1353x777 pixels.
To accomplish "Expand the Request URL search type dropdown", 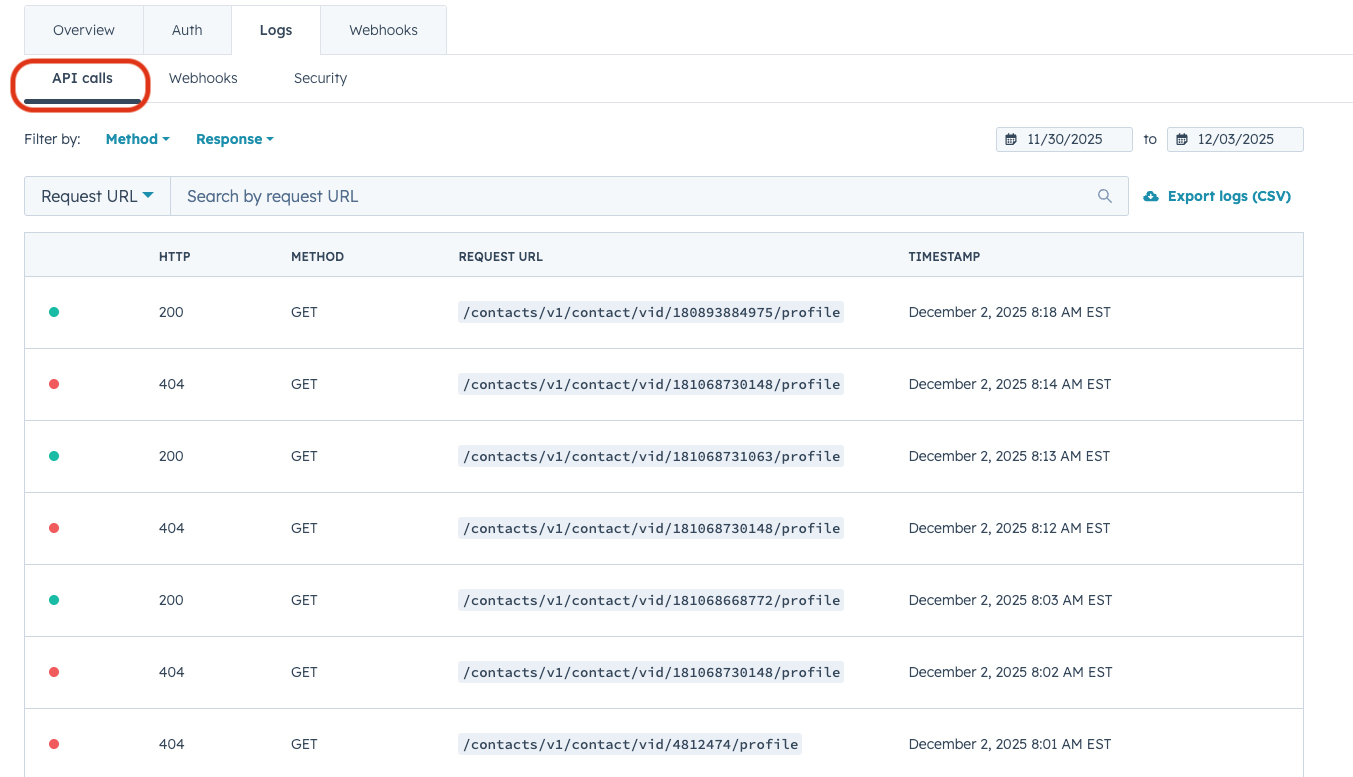I will coord(97,196).
